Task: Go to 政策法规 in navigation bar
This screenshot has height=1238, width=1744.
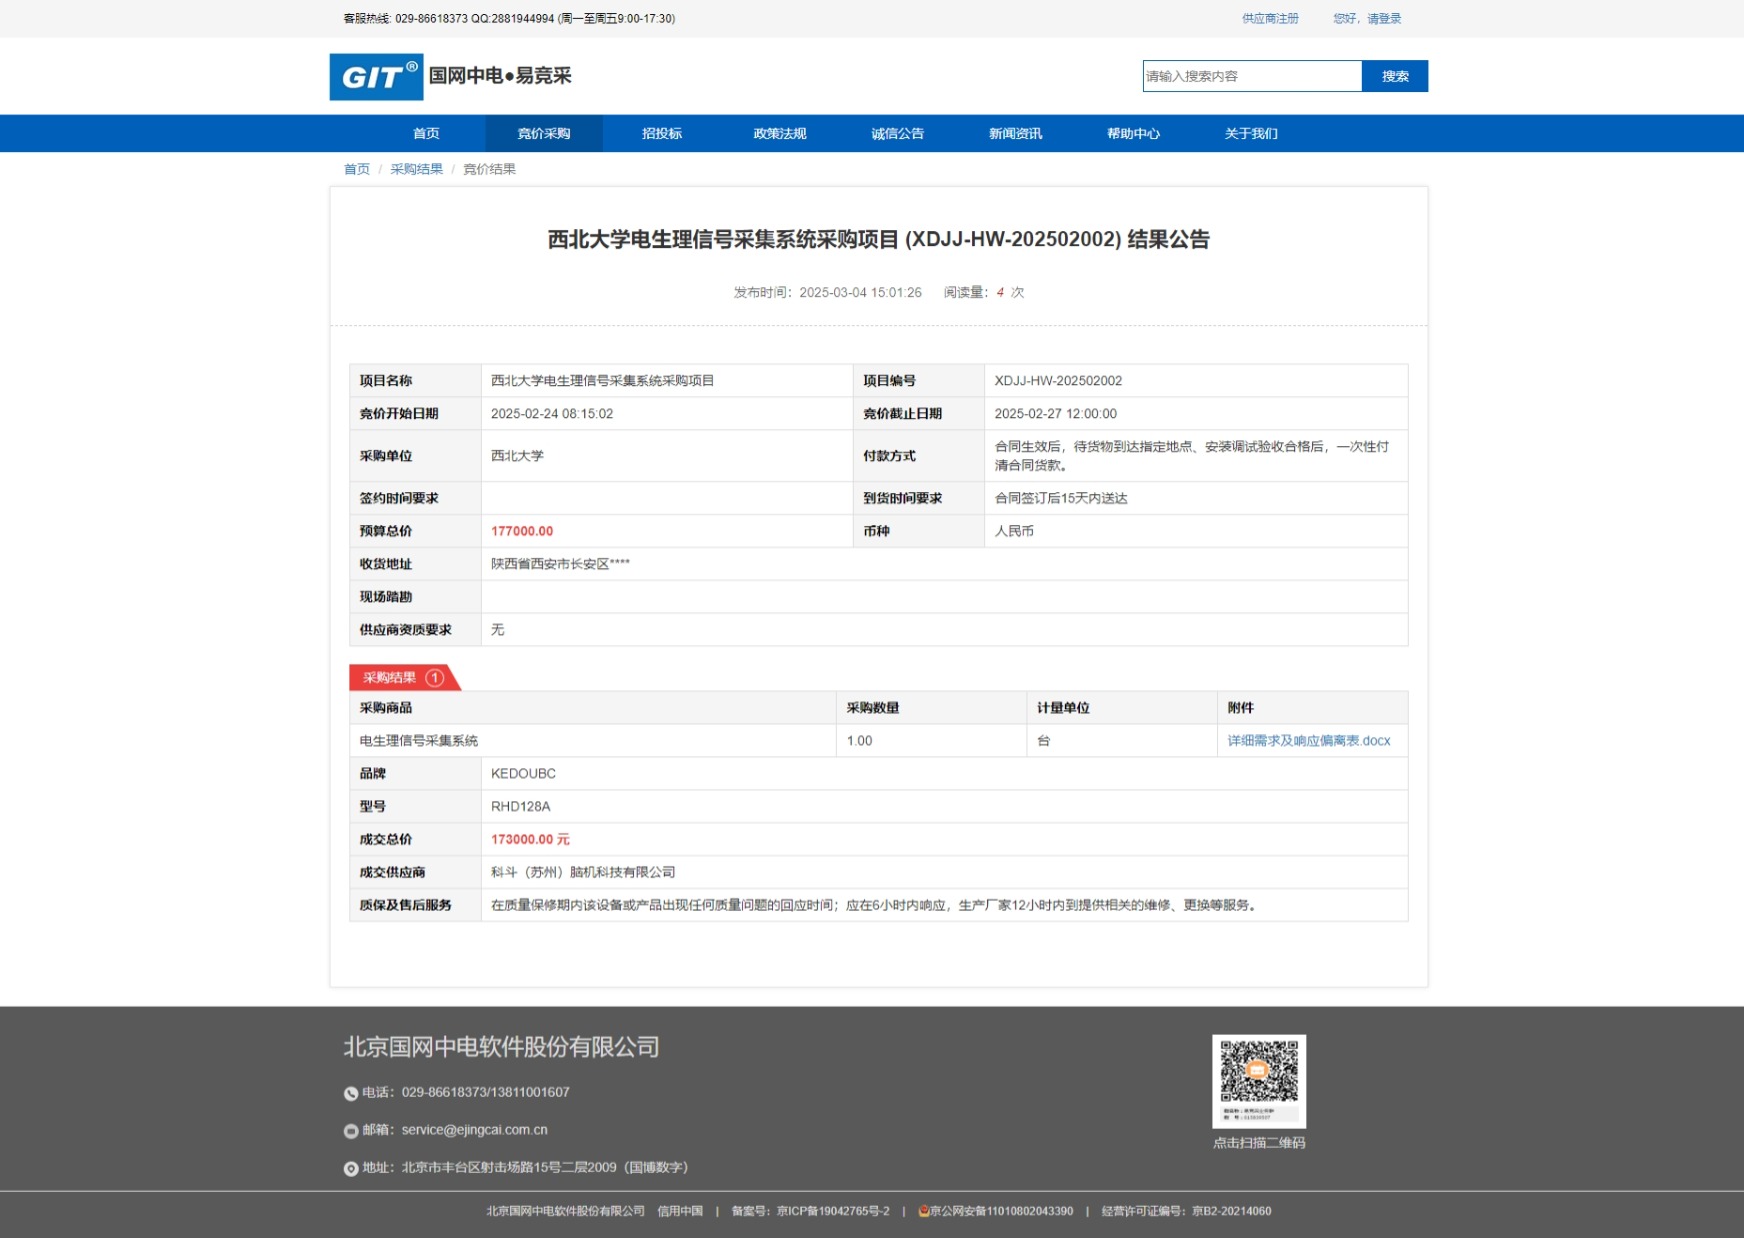Action: (x=779, y=134)
